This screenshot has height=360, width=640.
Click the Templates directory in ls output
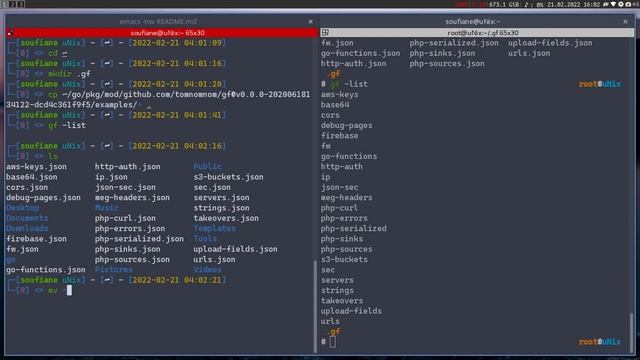pos(214,228)
